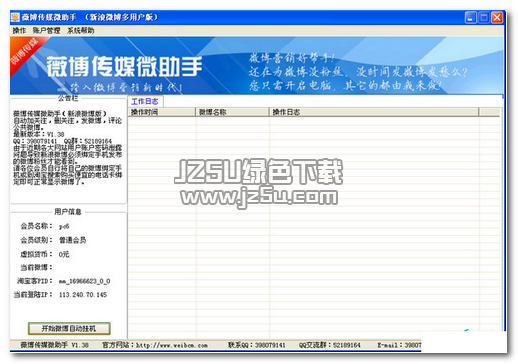This screenshot has width=518, height=364.
Task: Click the 用户信息 group heading
Action: [68, 212]
